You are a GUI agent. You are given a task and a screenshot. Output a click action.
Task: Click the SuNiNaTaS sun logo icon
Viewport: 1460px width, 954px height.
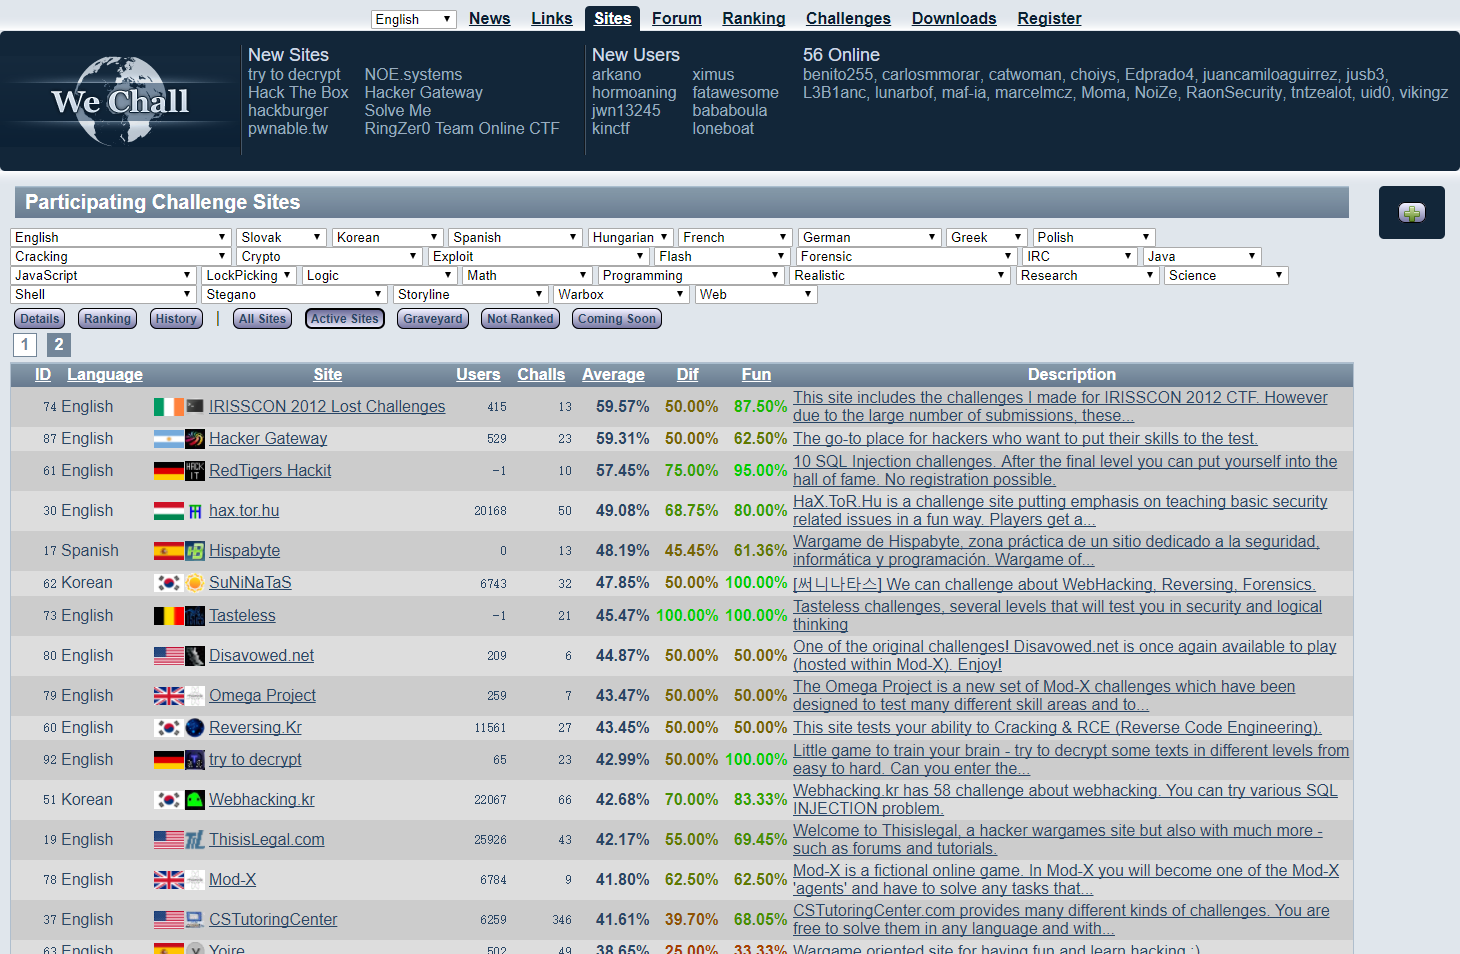tap(195, 582)
